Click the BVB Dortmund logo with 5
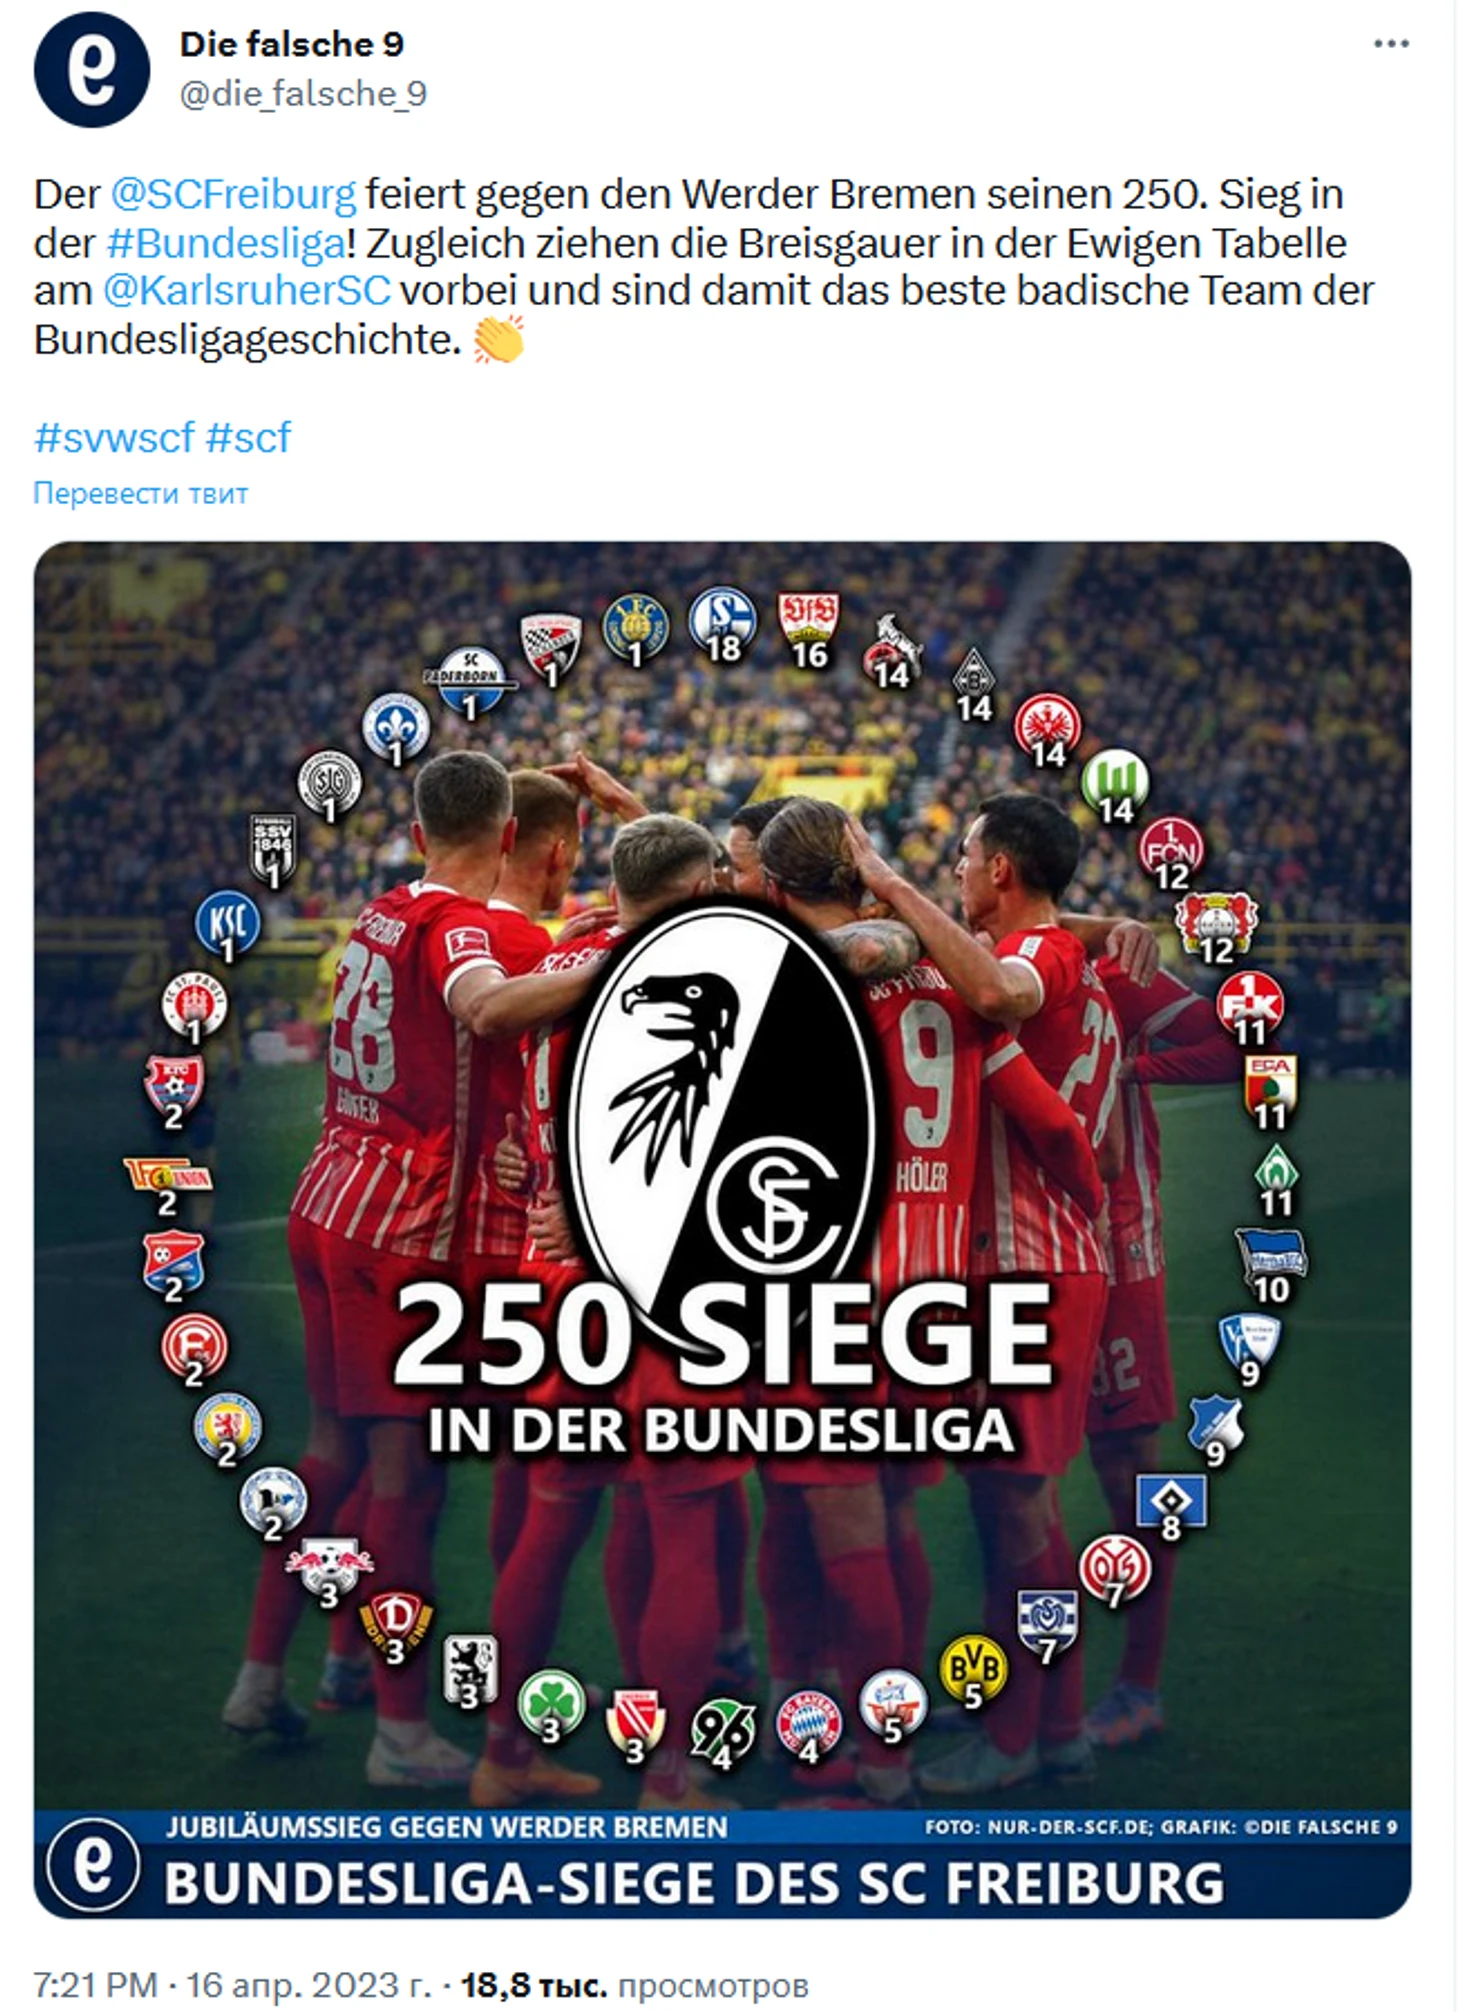Viewport: 1460px width, 2012px height. [x=973, y=1672]
